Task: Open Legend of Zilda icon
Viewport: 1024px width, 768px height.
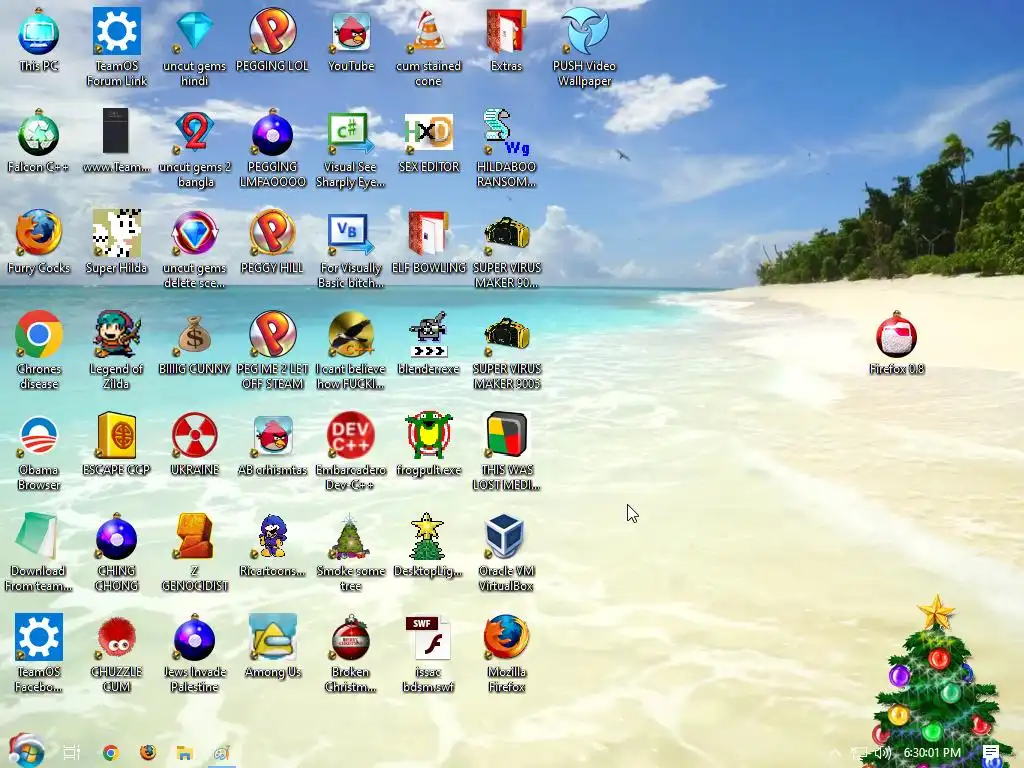Action: (116, 350)
